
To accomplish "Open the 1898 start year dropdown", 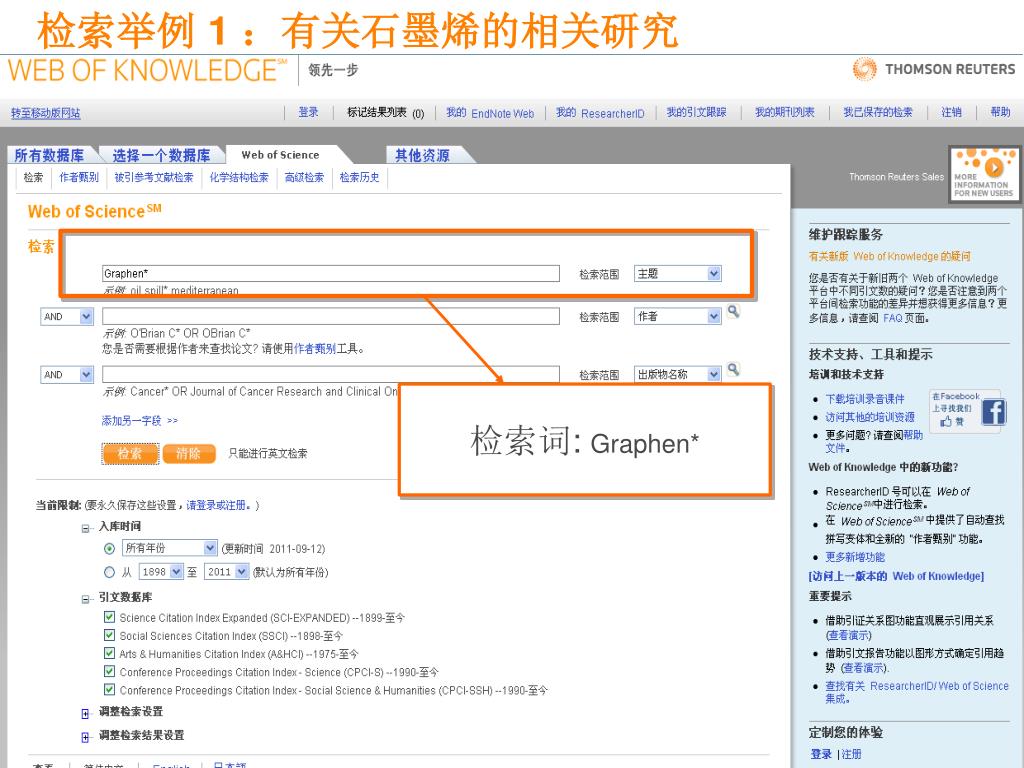I will [x=161, y=572].
